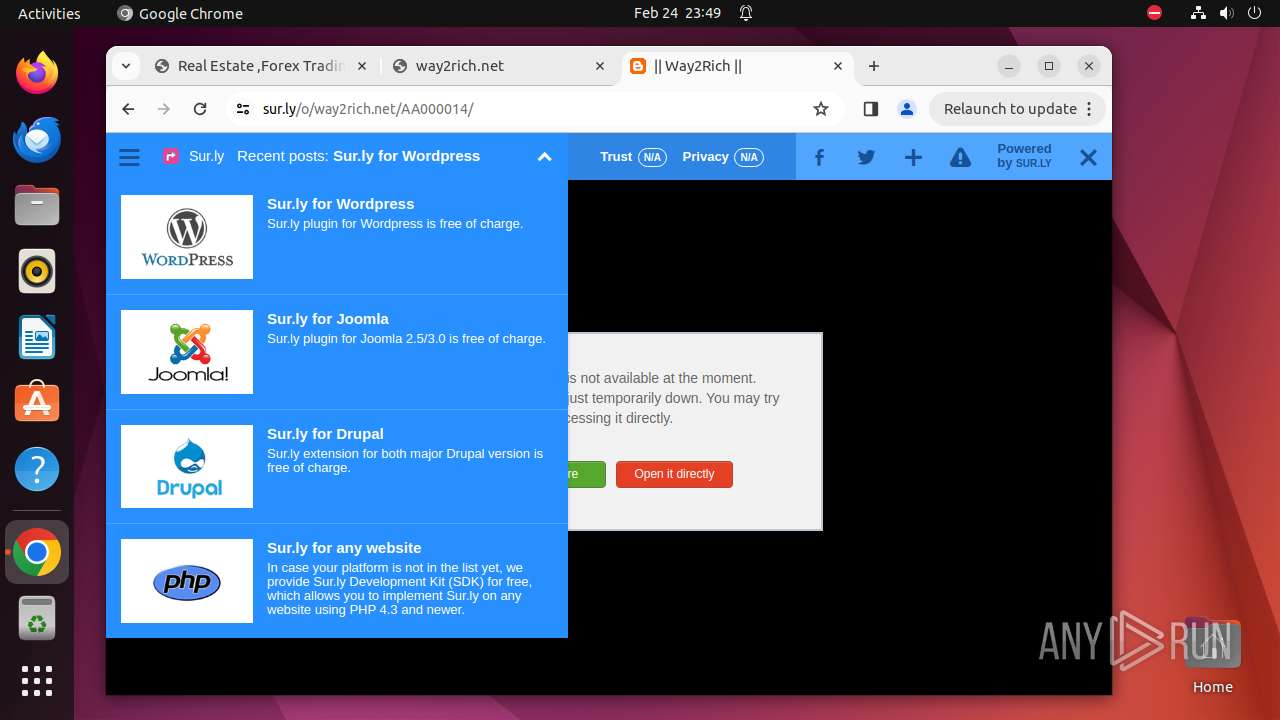Open Joomla logo thumbnail
The image size is (1280, 720).
[187, 352]
